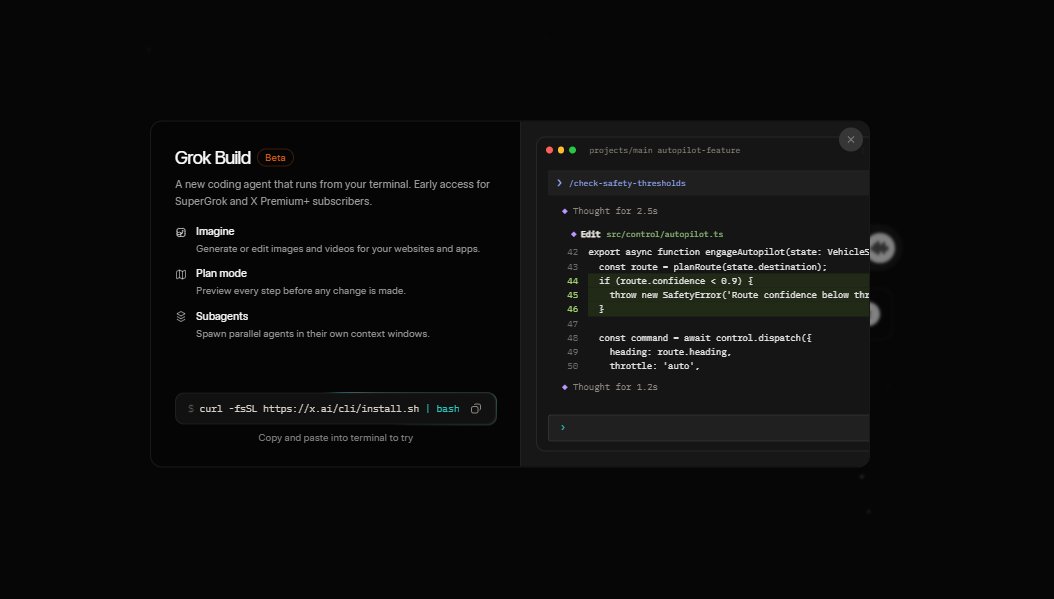Click 'Generate or edit images' description
Image resolution: width=1054 pixels, height=599 pixels.
tap(337, 249)
